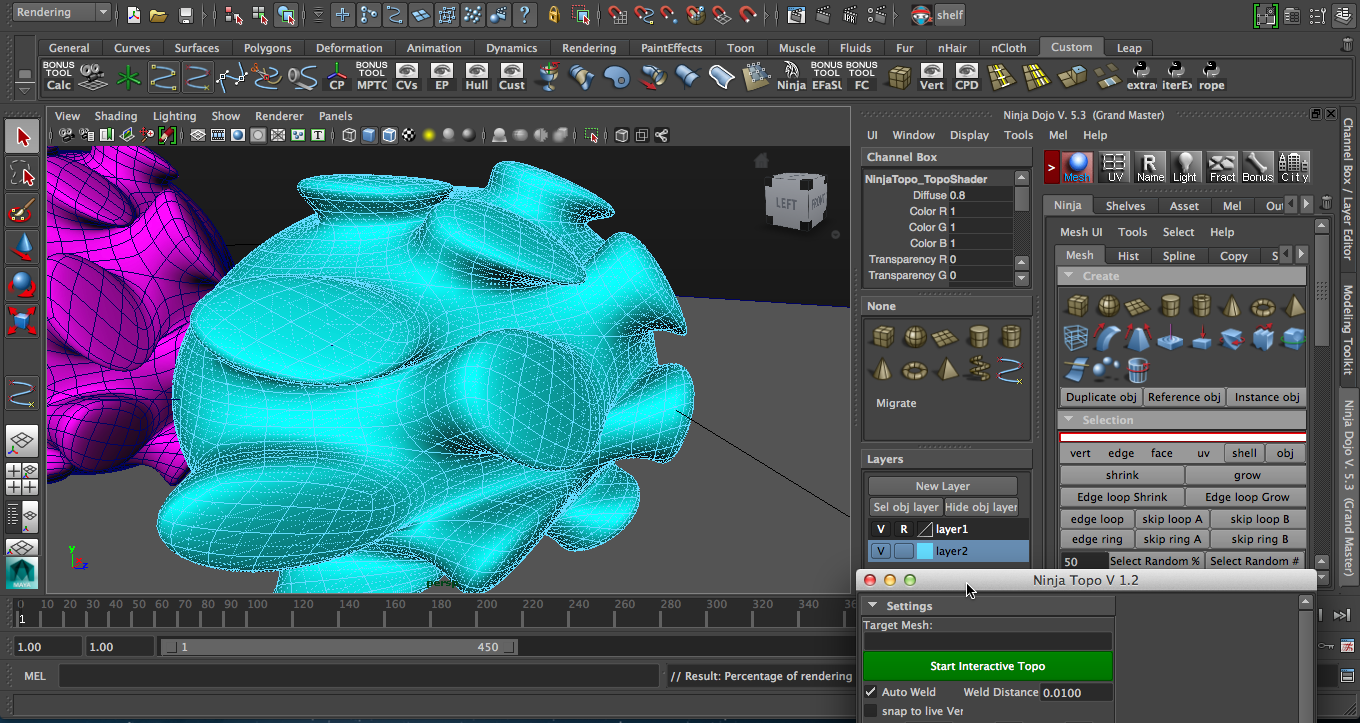Viewport: 1360px width, 723px height.
Task: Switch to the Spline sub-tab
Action: pos(1179,256)
